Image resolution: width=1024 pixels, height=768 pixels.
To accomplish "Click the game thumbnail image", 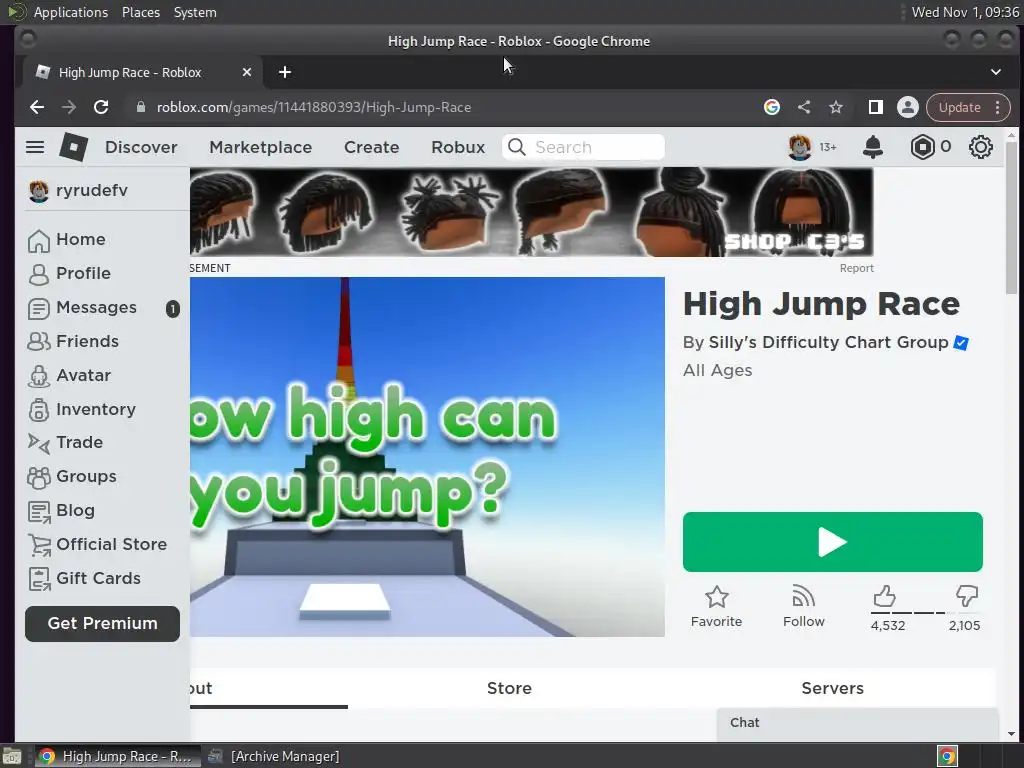I will (427, 456).
